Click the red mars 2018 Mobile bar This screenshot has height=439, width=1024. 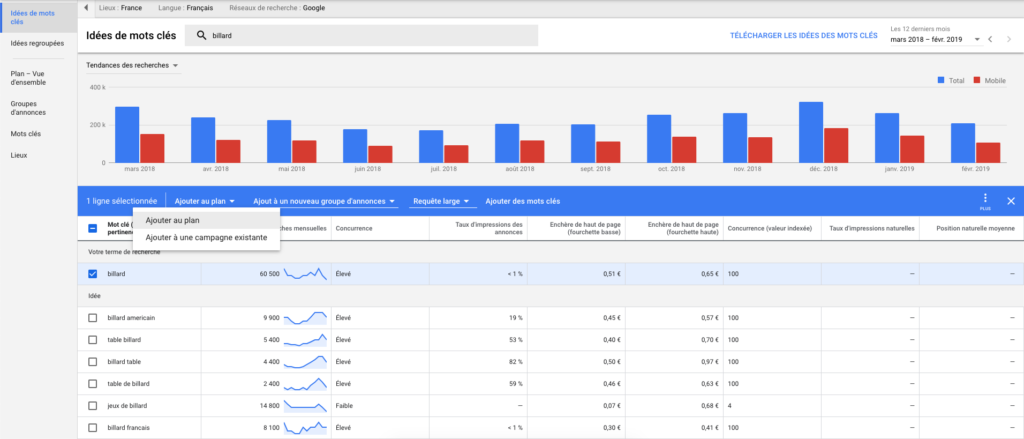click(152, 148)
